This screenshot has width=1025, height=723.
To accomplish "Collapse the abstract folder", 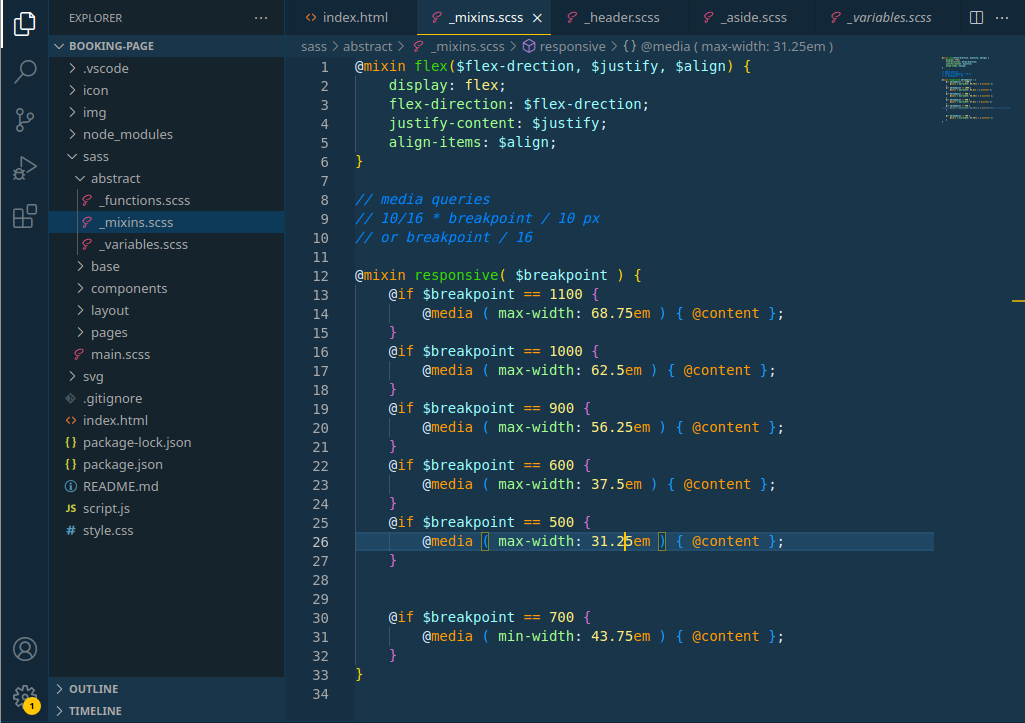I will click(x=167, y=178).
